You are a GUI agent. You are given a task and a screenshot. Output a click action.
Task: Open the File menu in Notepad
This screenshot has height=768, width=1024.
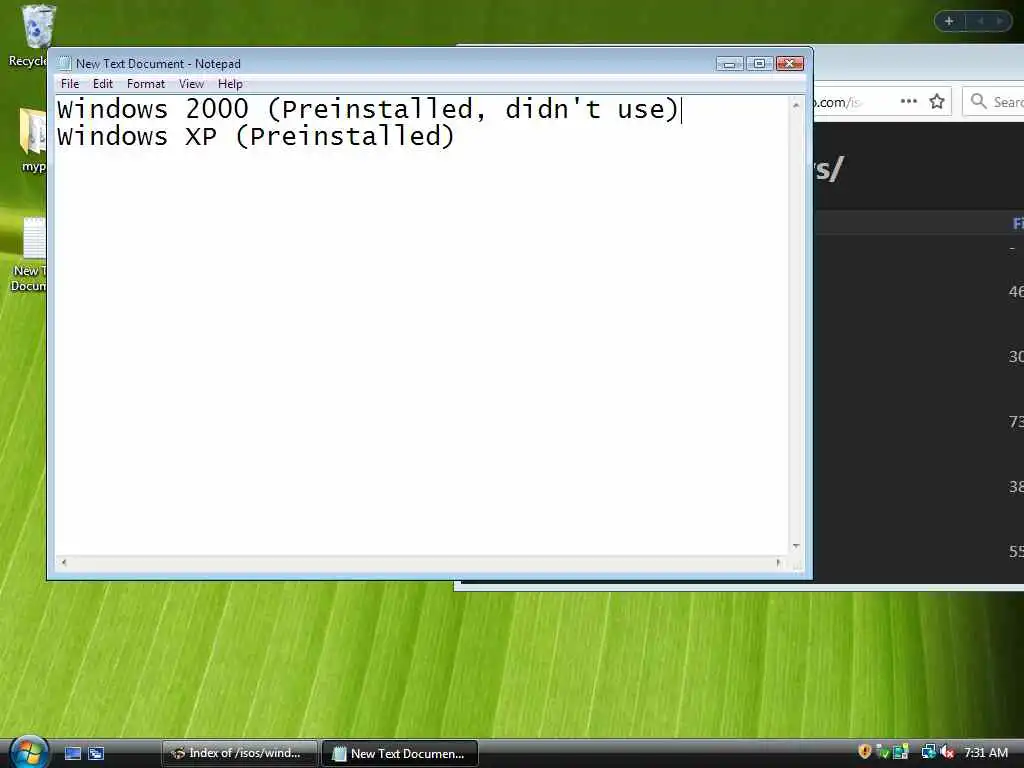point(69,84)
